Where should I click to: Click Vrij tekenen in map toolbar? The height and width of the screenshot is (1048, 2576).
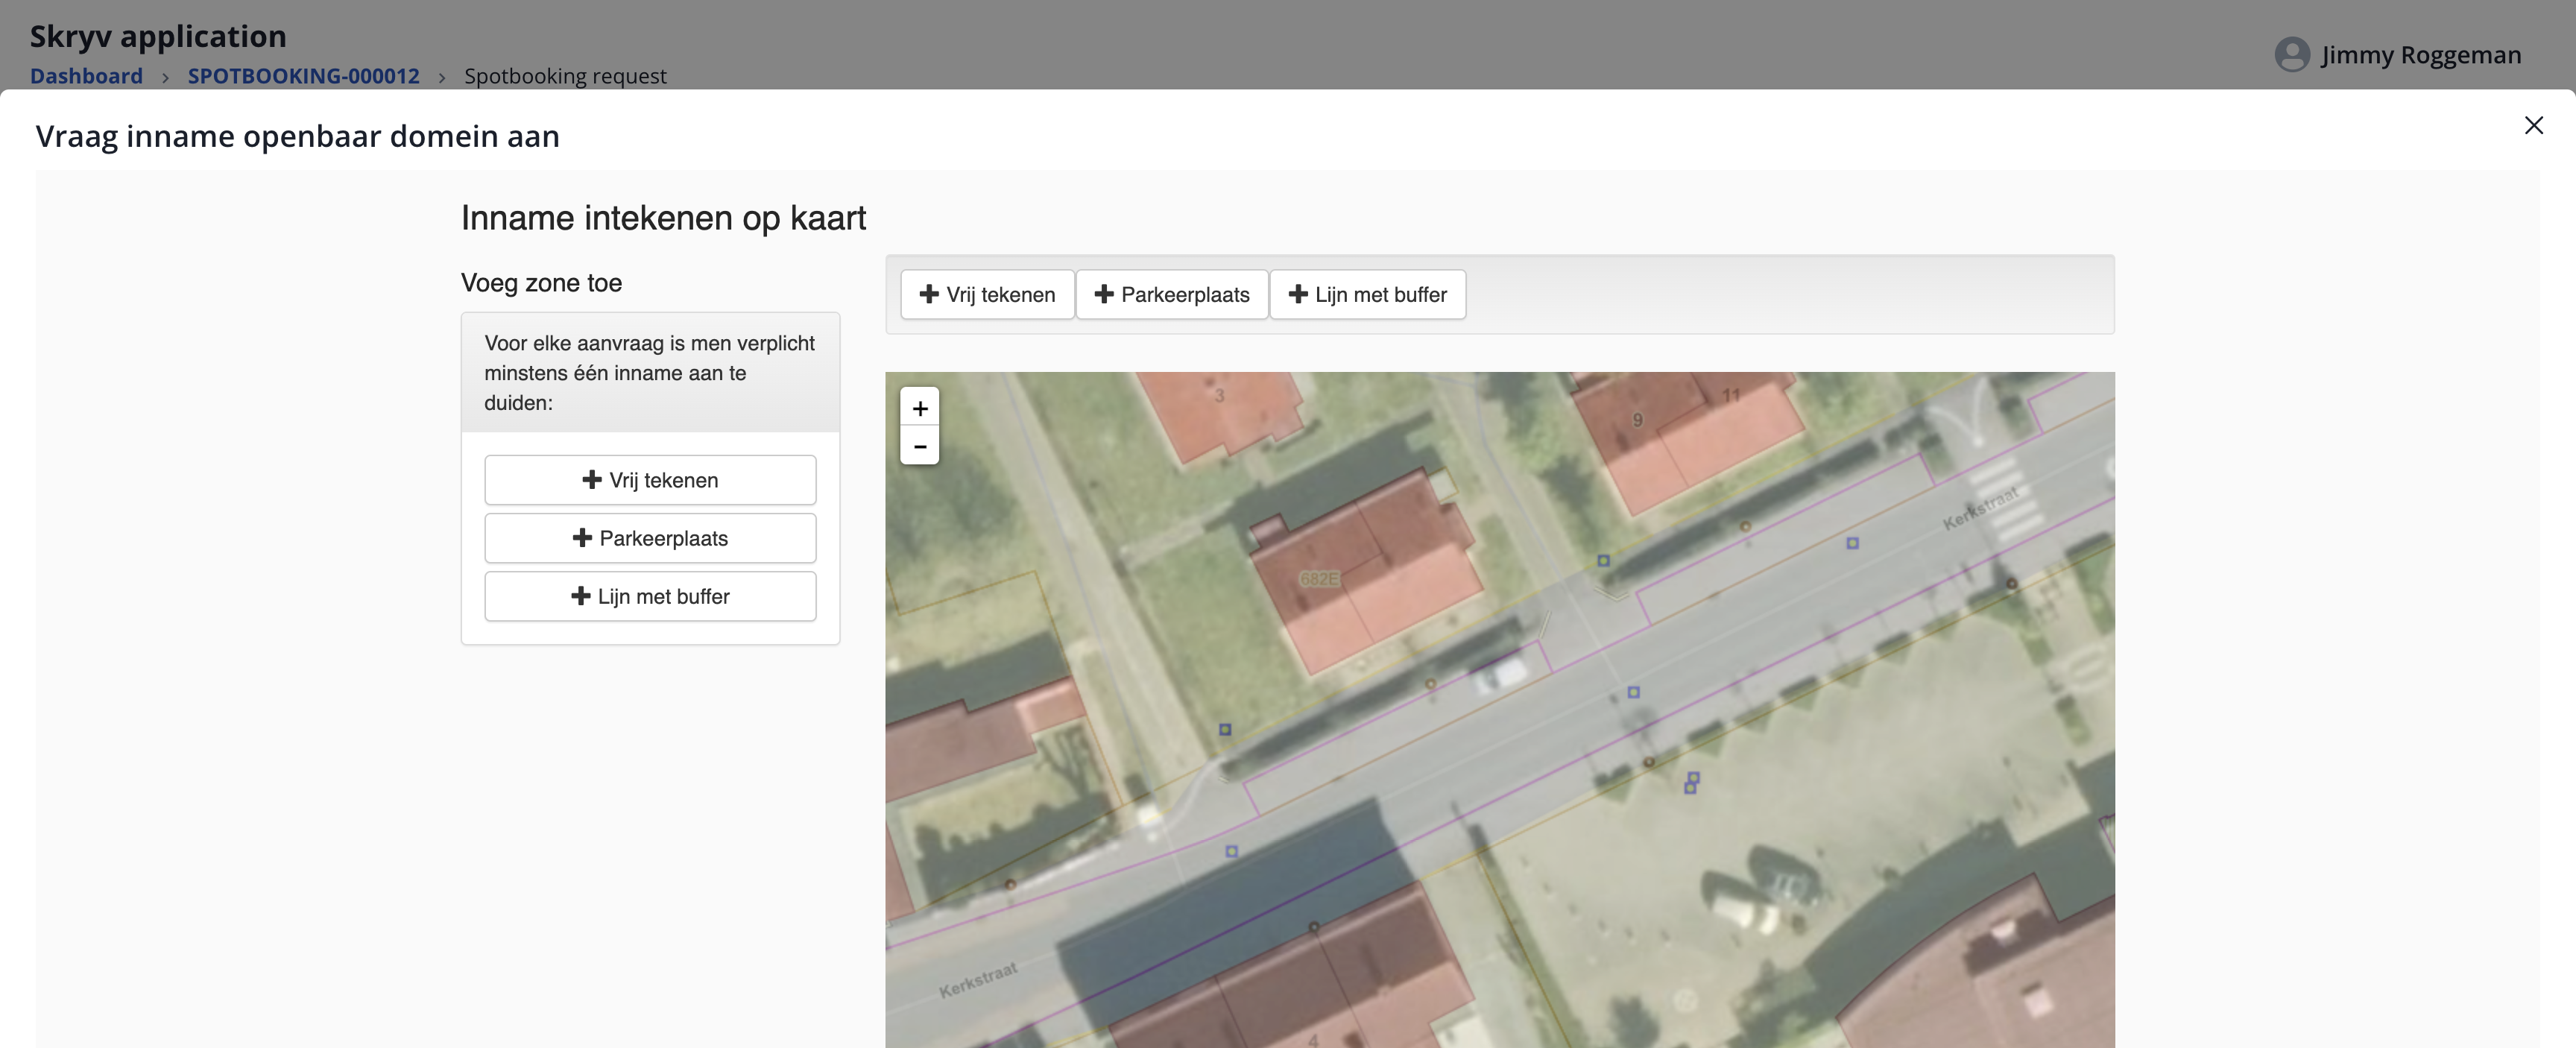(987, 294)
